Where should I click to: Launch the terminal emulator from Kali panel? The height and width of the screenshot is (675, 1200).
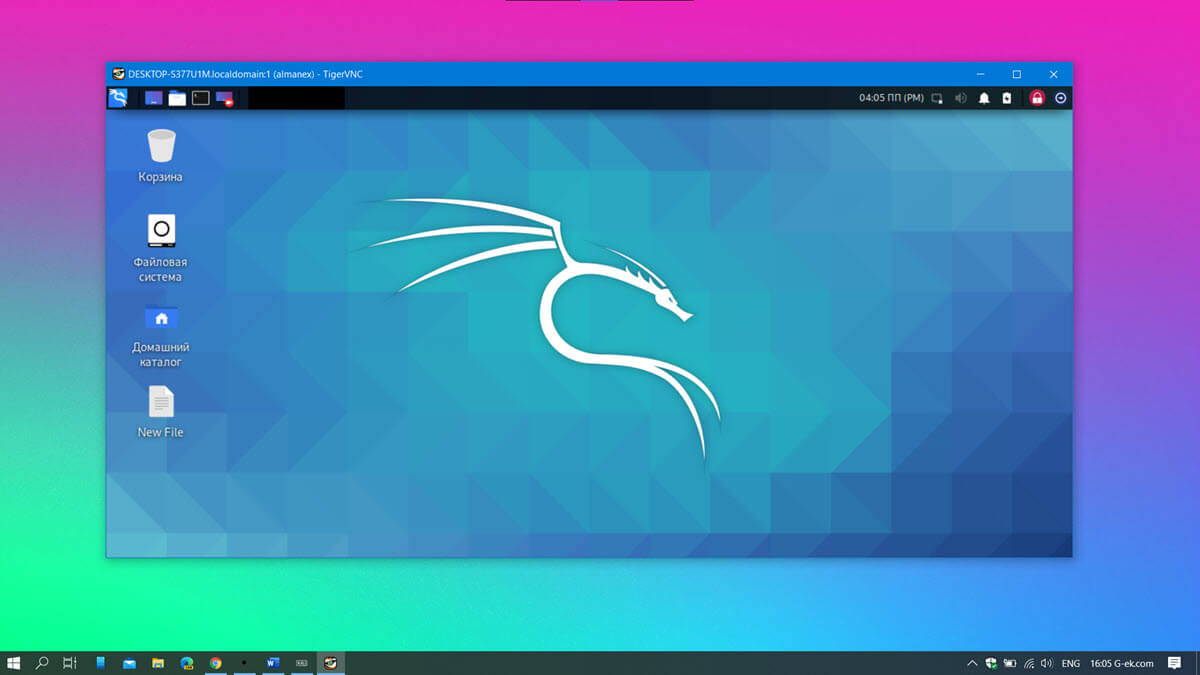coord(201,98)
